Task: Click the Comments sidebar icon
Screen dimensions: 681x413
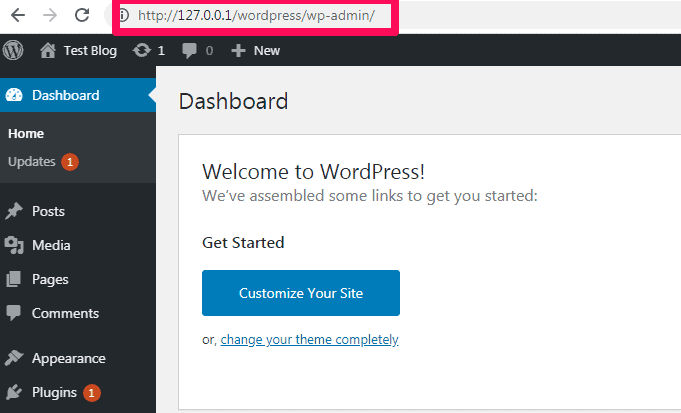Action: pyautogui.click(x=14, y=313)
